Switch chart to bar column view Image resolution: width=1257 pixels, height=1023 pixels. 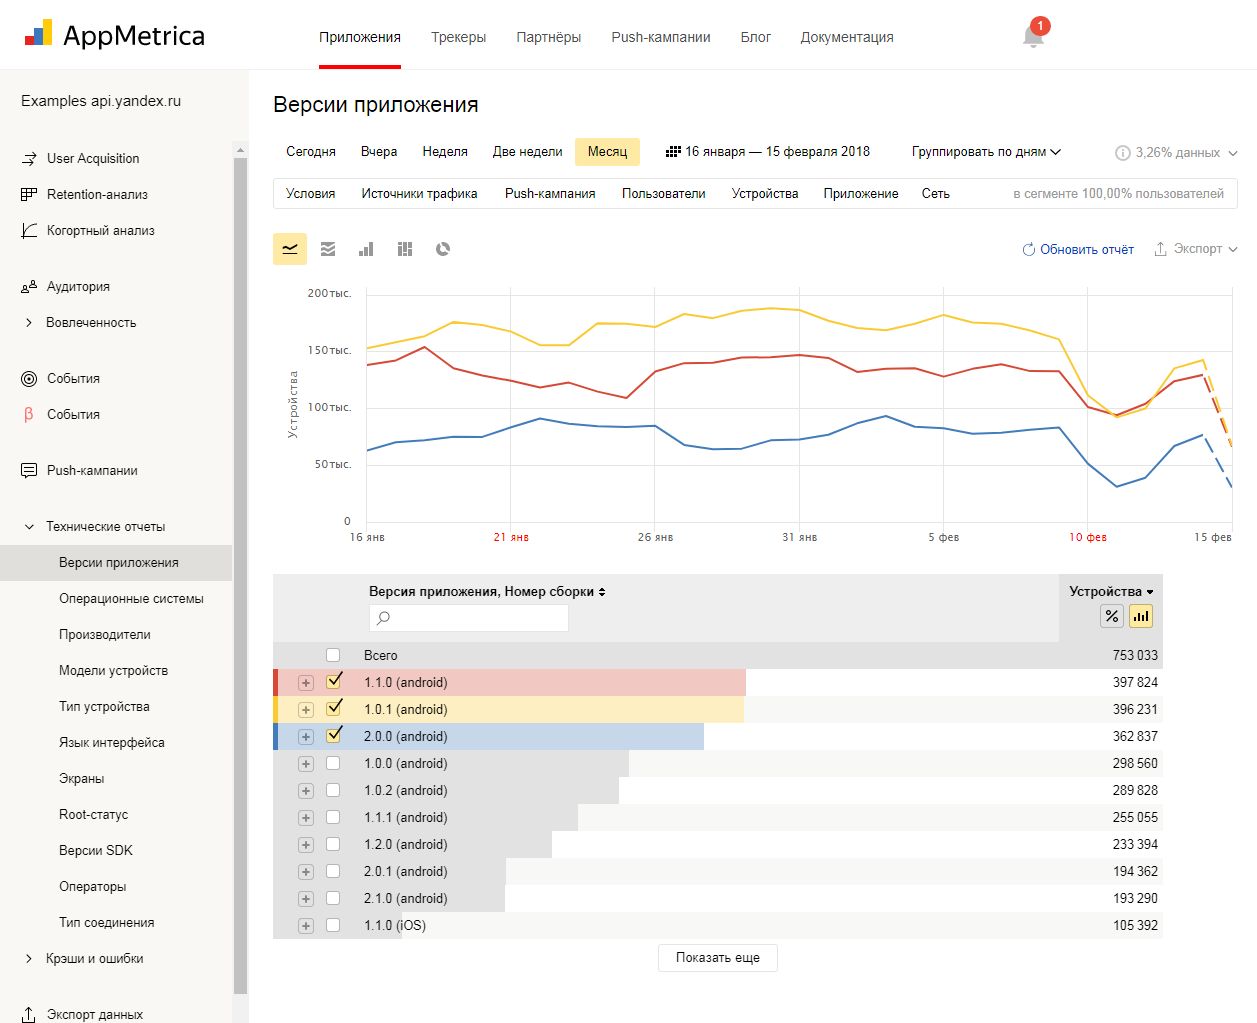(x=366, y=249)
